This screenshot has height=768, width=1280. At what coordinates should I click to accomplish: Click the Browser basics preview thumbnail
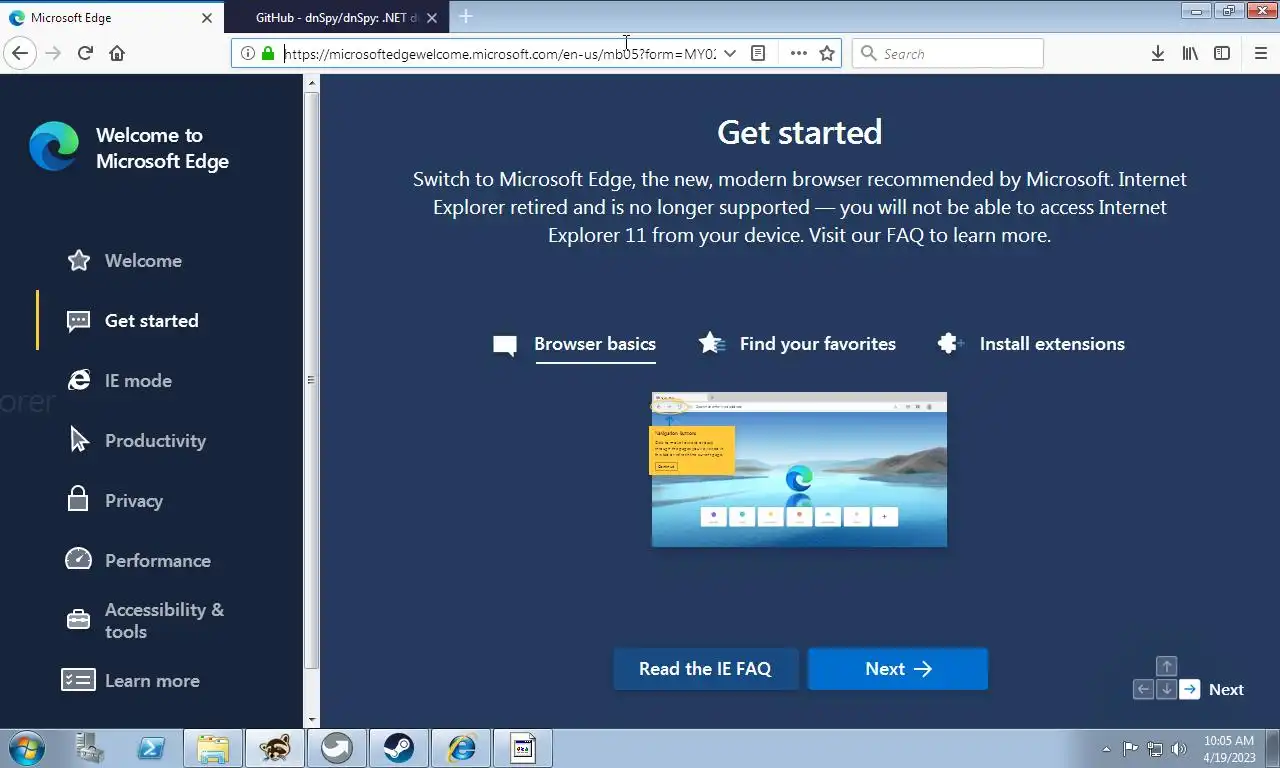799,469
